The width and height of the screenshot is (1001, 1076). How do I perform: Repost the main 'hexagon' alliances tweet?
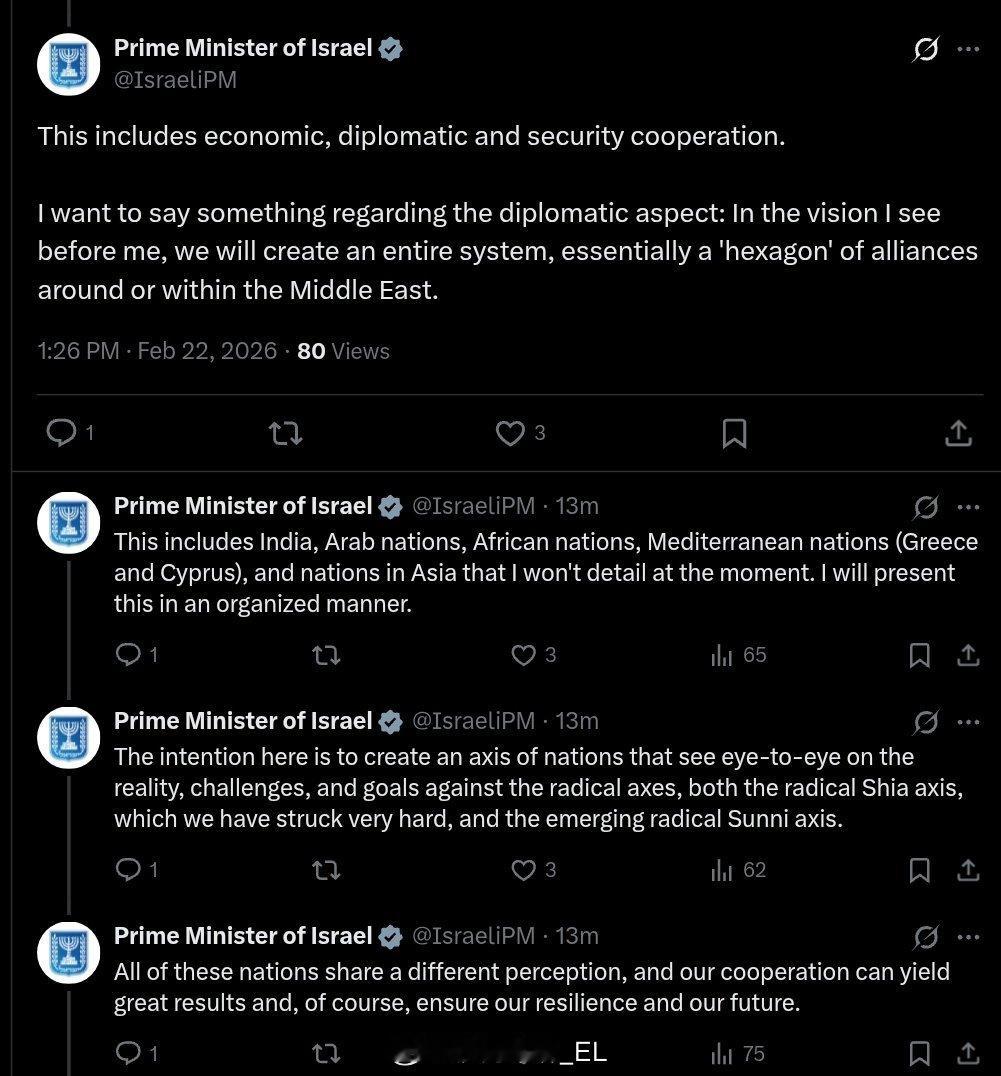286,432
